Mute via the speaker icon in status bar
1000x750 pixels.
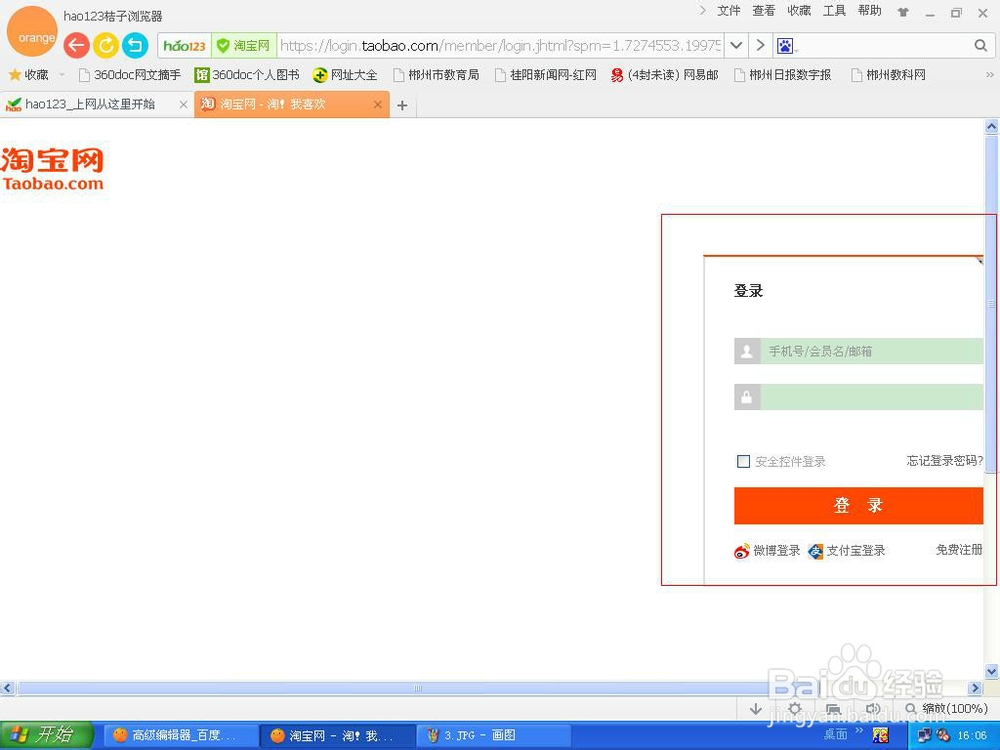click(x=873, y=709)
